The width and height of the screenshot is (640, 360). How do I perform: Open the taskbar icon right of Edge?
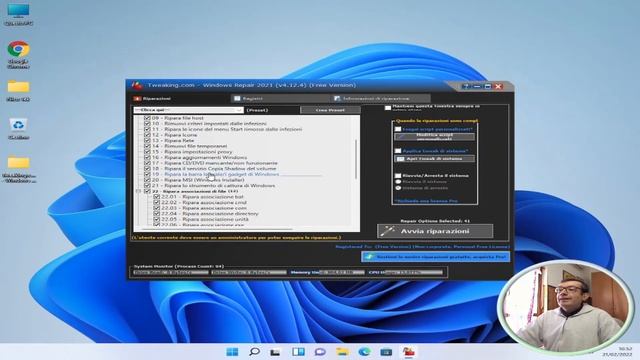point(386,351)
